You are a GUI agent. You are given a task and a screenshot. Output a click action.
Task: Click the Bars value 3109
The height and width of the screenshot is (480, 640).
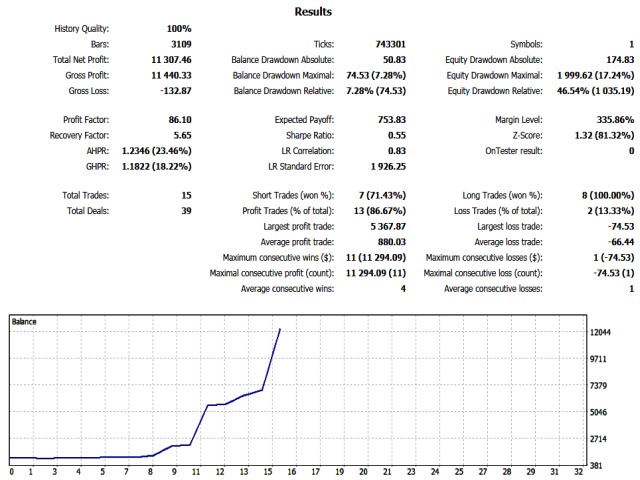pyautogui.click(x=181, y=44)
